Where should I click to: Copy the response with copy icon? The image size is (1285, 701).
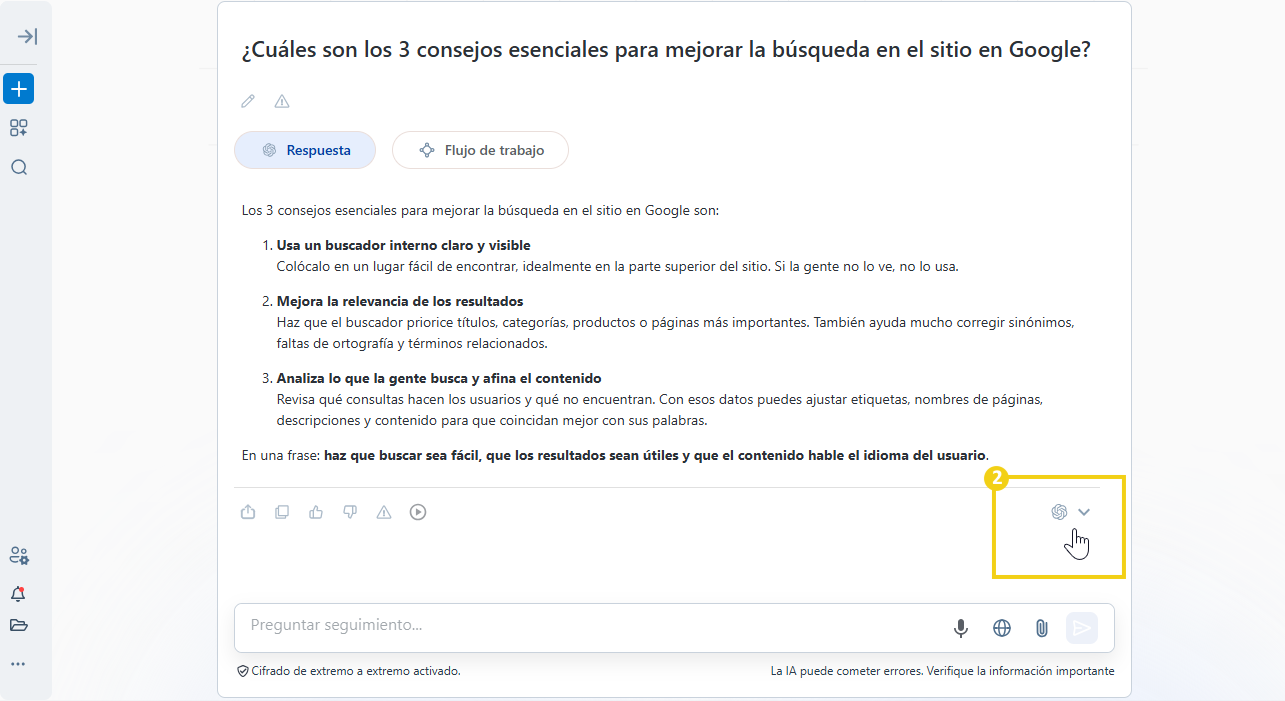(x=282, y=512)
